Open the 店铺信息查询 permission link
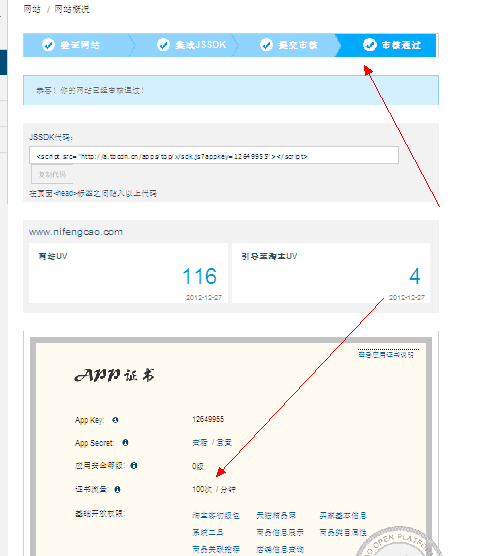Viewport: 496px width, 556px height. [280, 549]
